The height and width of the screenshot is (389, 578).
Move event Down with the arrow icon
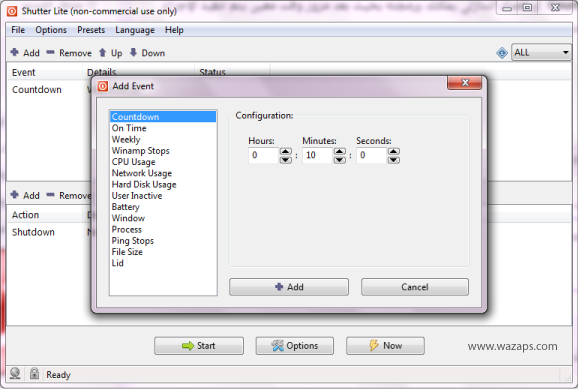[x=133, y=52]
